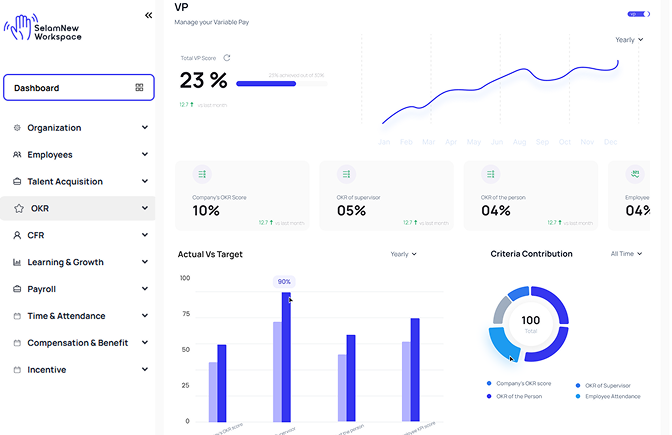Click the star icon next to OKR
The width and height of the screenshot is (672, 435).
[x=18, y=209]
